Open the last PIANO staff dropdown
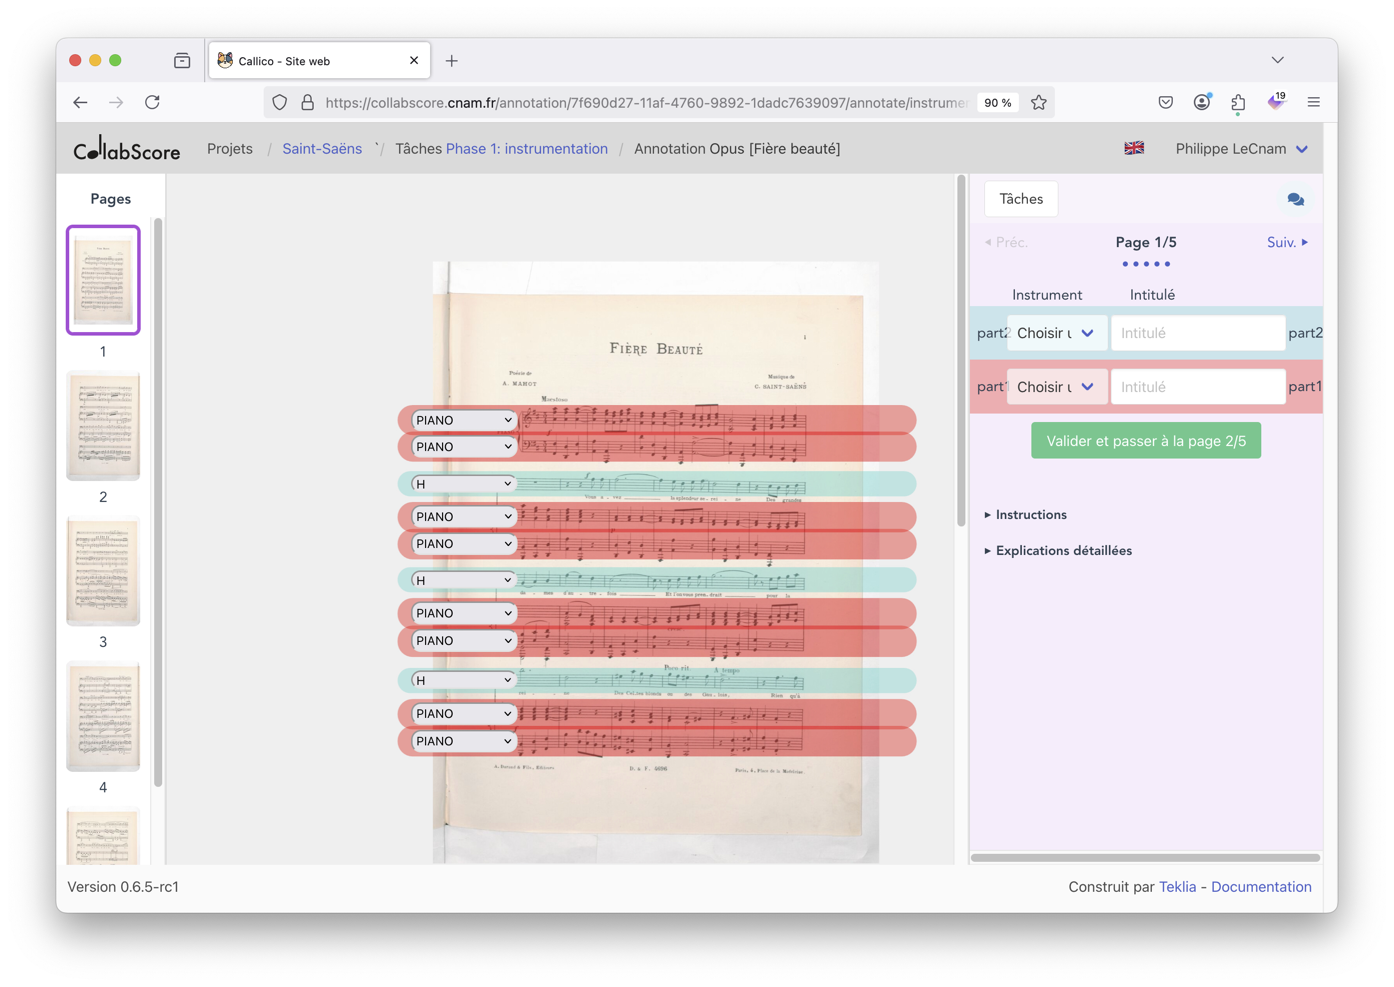The height and width of the screenshot is (987, 1394). 463,741
